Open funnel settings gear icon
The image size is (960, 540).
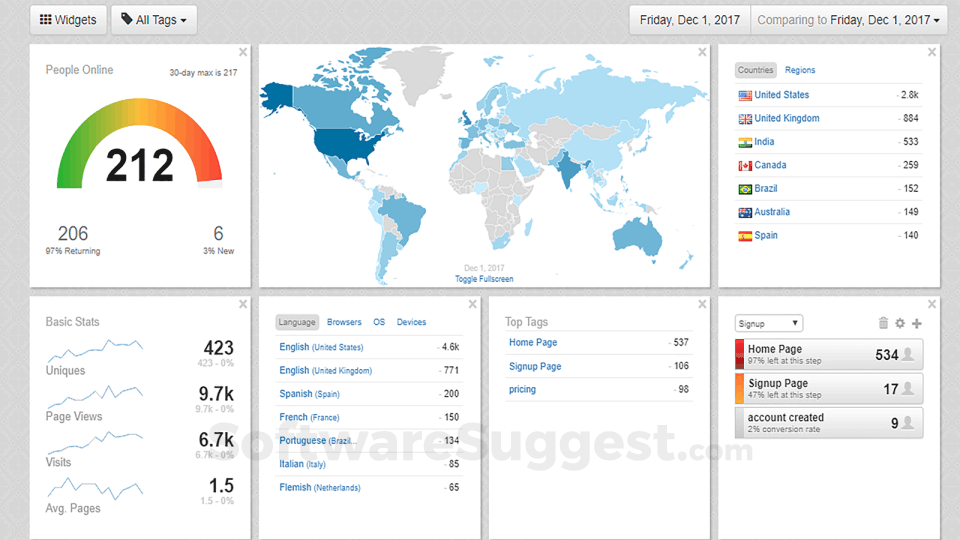pyautogui.click(x=900, y=323)
